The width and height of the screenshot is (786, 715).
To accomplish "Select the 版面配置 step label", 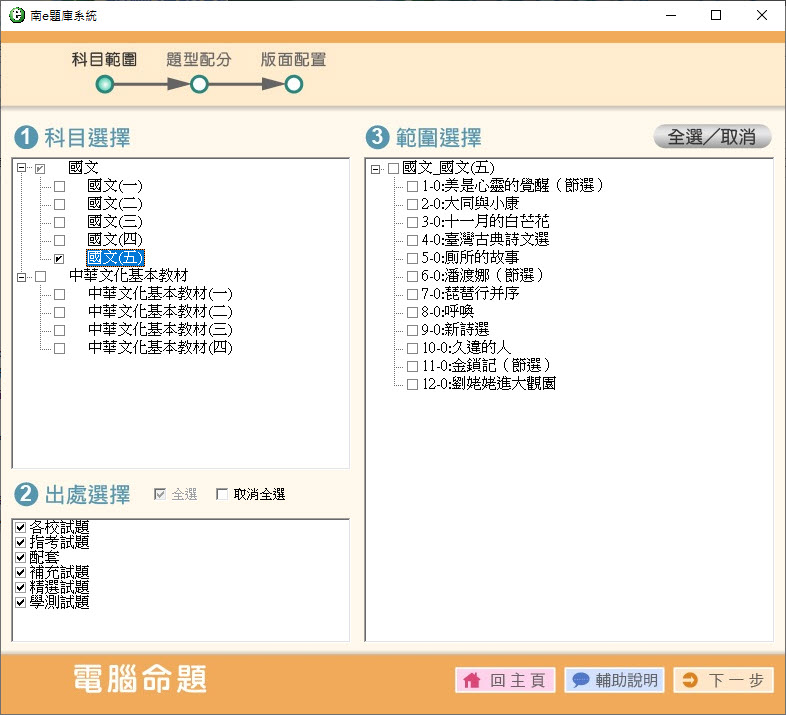I will coord(293,60).
